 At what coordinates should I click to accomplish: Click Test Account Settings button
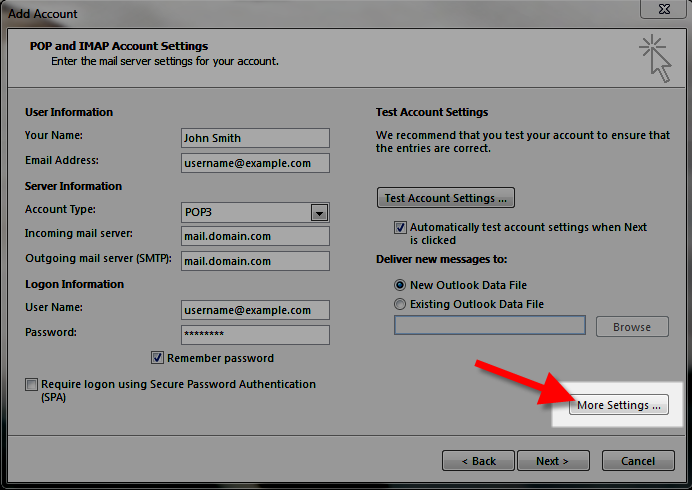[x=446, y=198]
